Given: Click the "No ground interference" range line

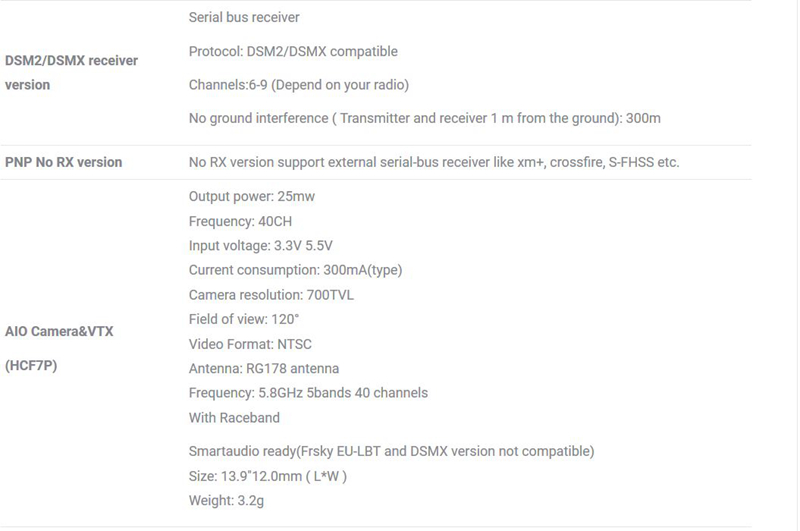Looking at the screenshot, I should 424,118.
